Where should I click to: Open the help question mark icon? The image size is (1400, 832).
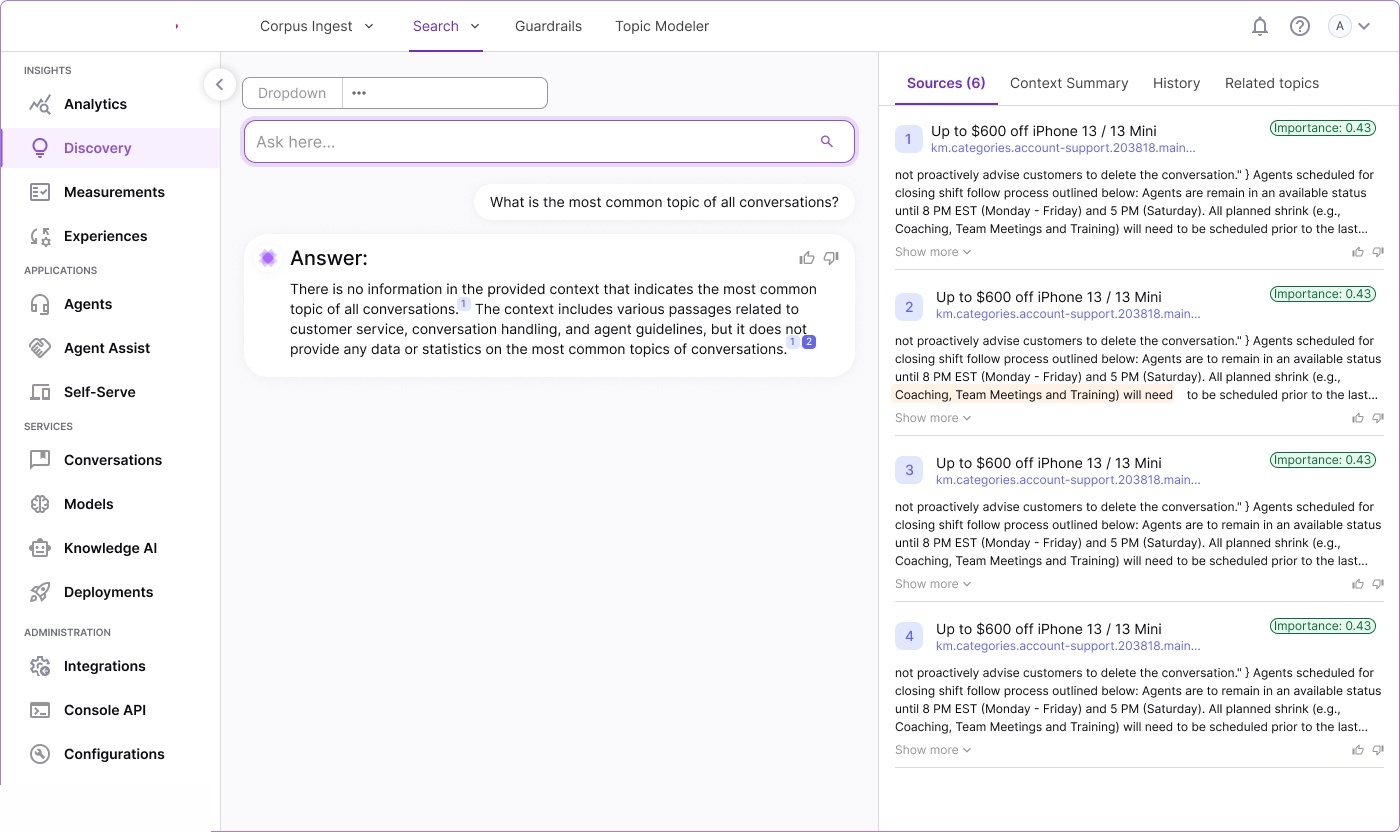[1299, 27]
